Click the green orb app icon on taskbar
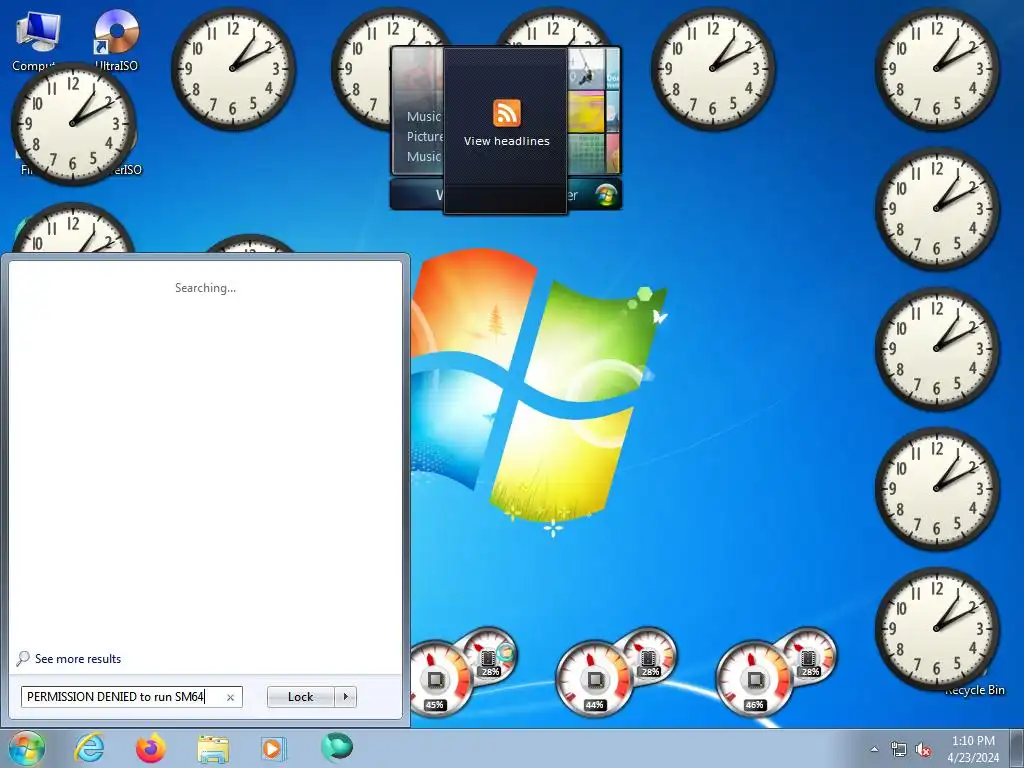This screenshot has height=768, width=1024. 337,747
